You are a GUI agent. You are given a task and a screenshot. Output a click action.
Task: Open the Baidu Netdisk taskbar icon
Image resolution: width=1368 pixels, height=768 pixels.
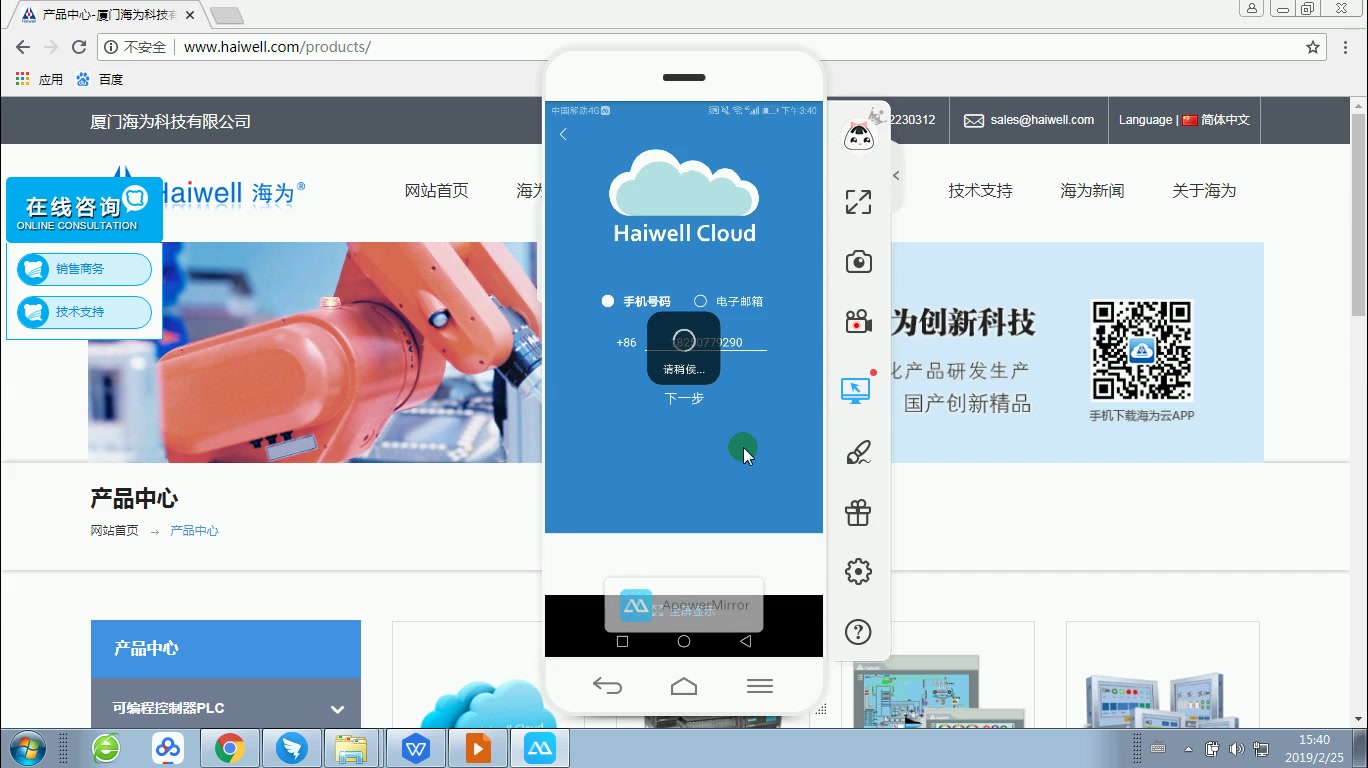[168, 748]
